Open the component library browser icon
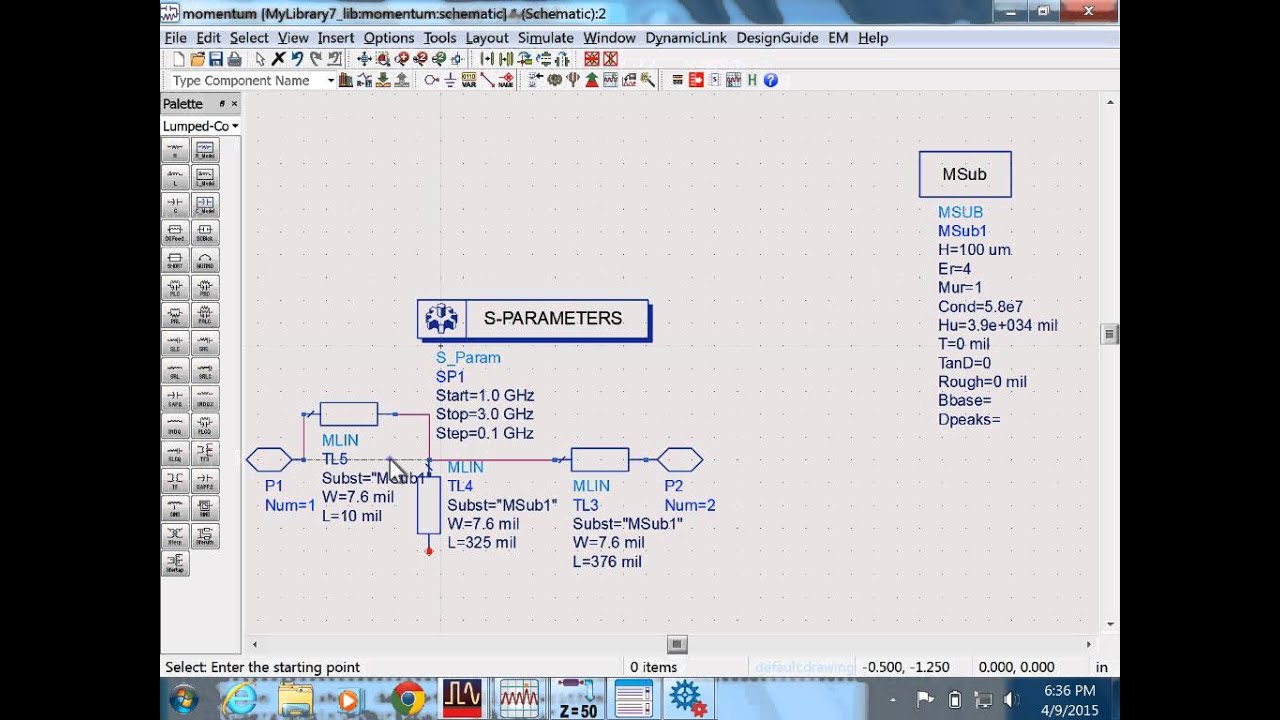Screen dimensions: 1280x720 point(345,80)
